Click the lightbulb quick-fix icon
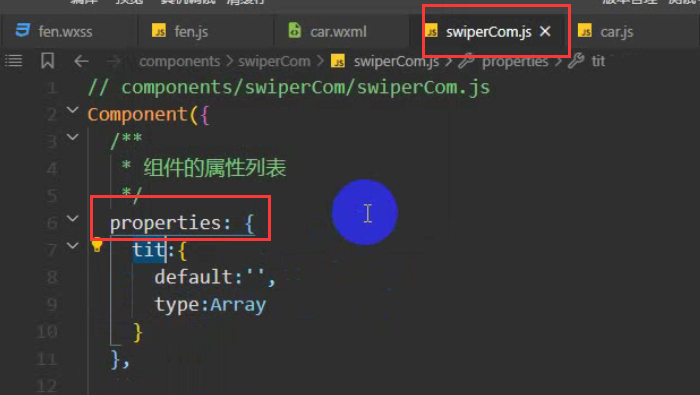The image size is (700, 395). coord(97,245)
